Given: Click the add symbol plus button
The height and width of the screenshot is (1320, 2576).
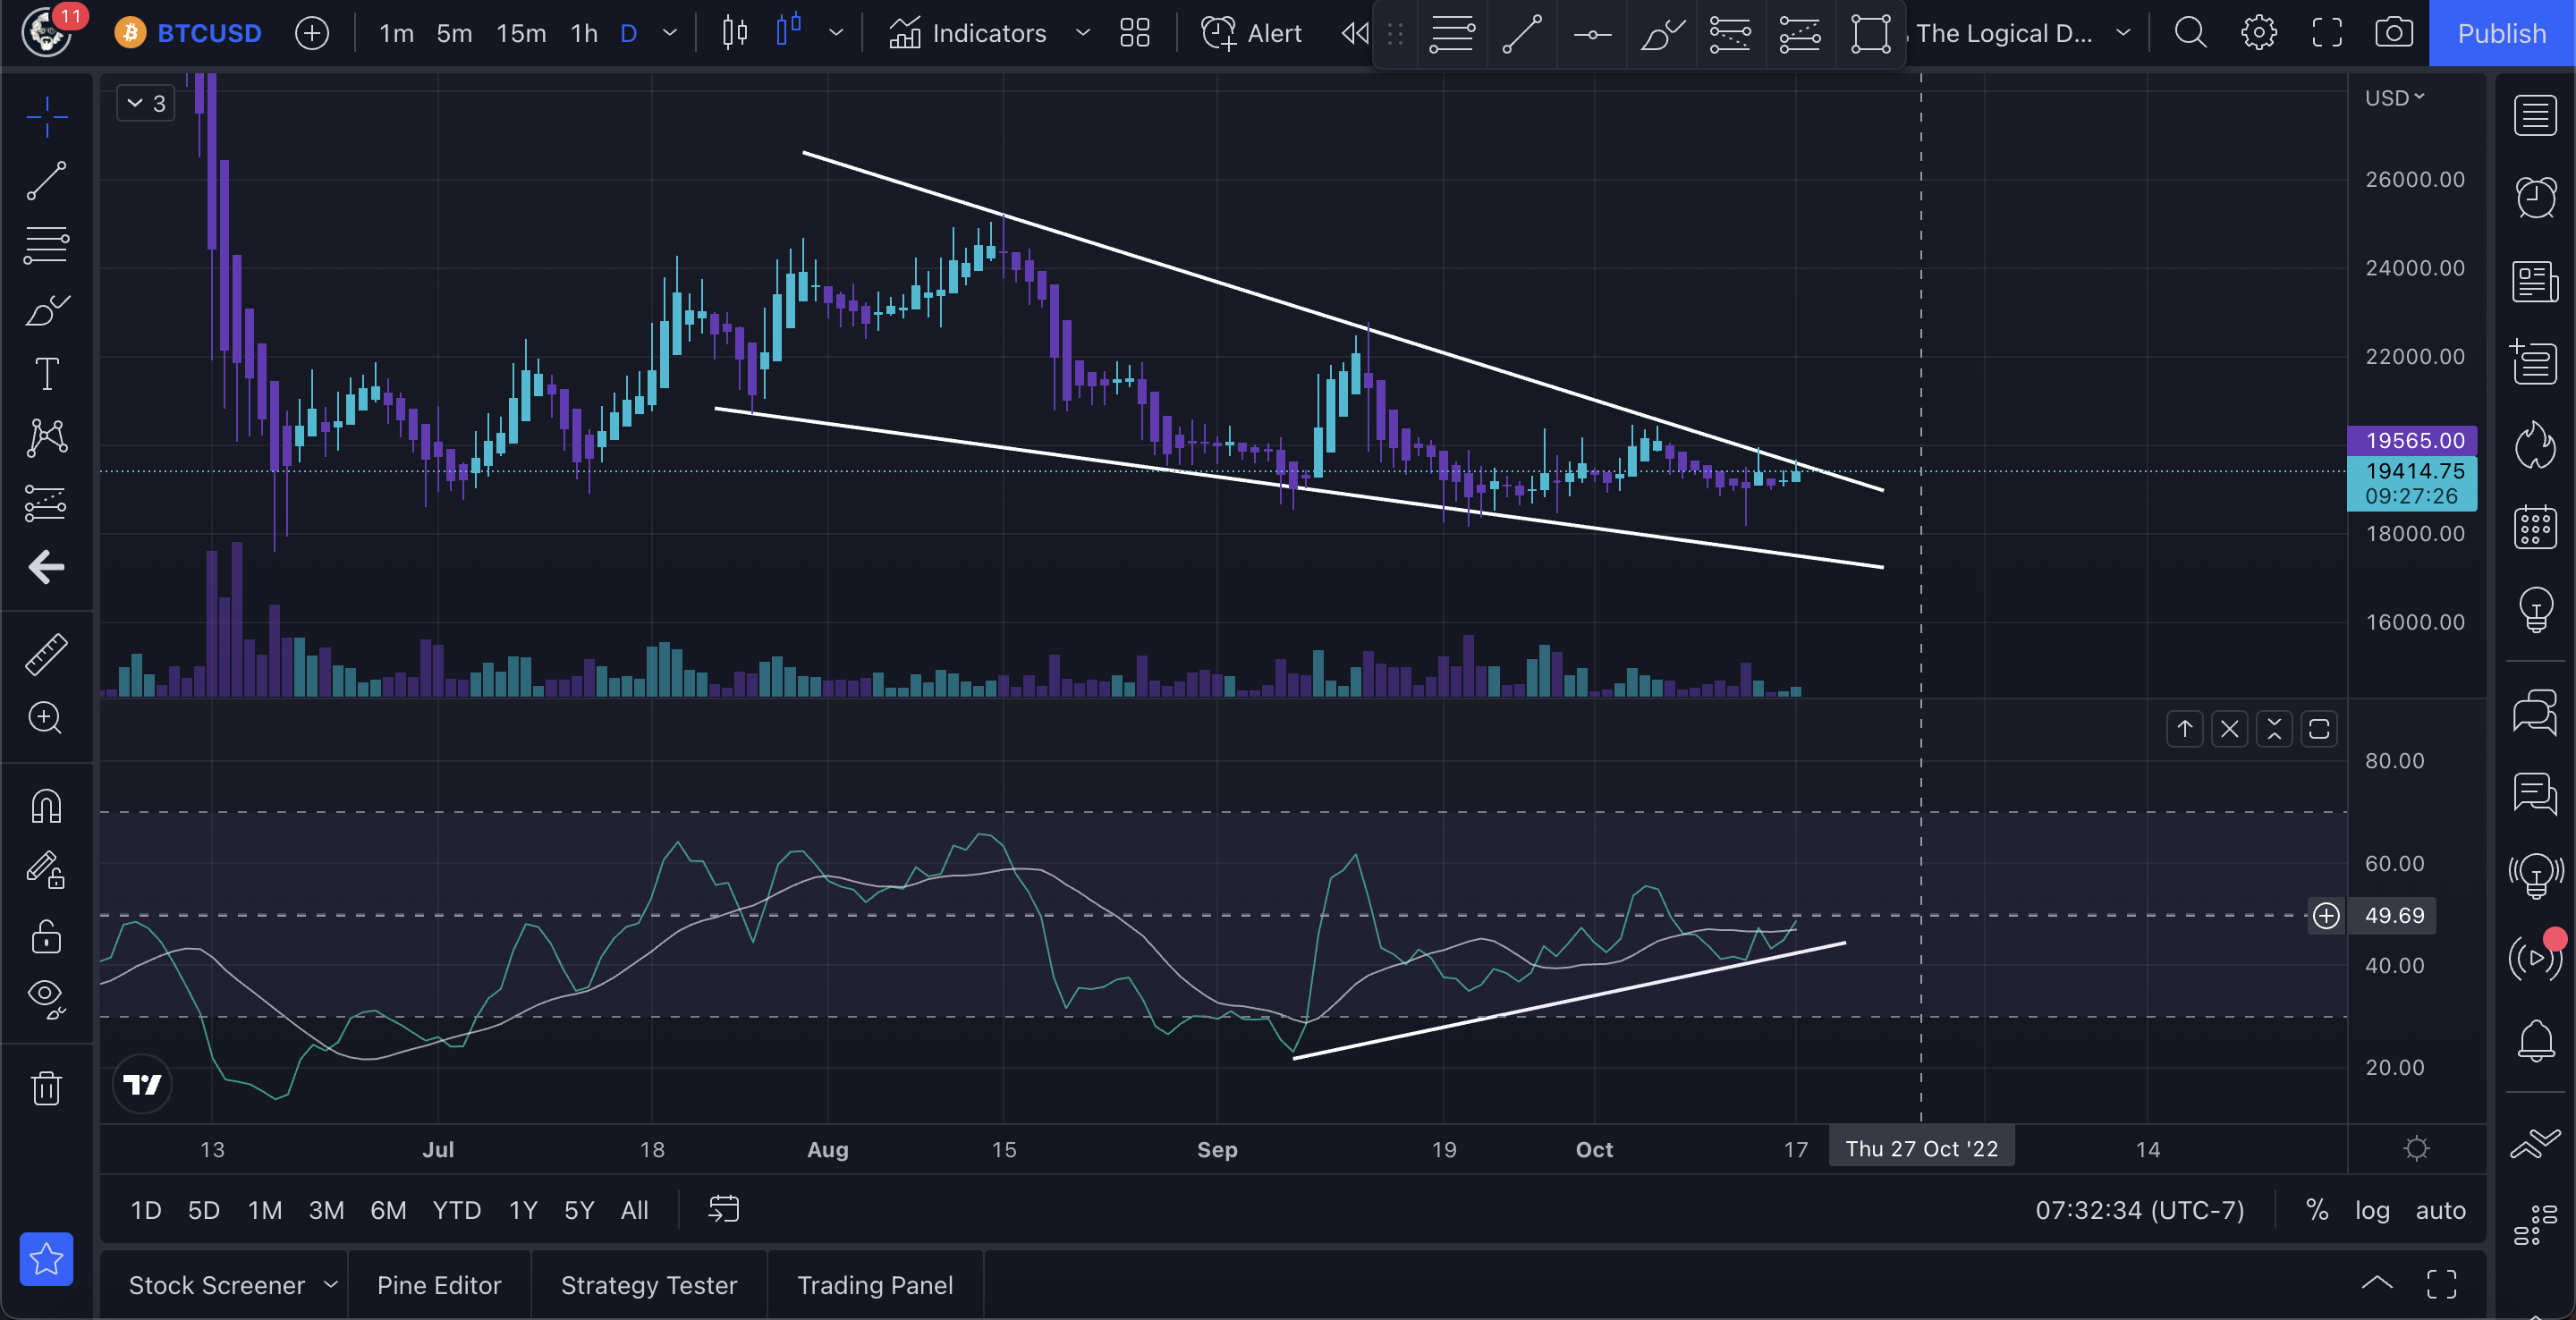Looking at the screenshot, I should [x=312, y=33].
